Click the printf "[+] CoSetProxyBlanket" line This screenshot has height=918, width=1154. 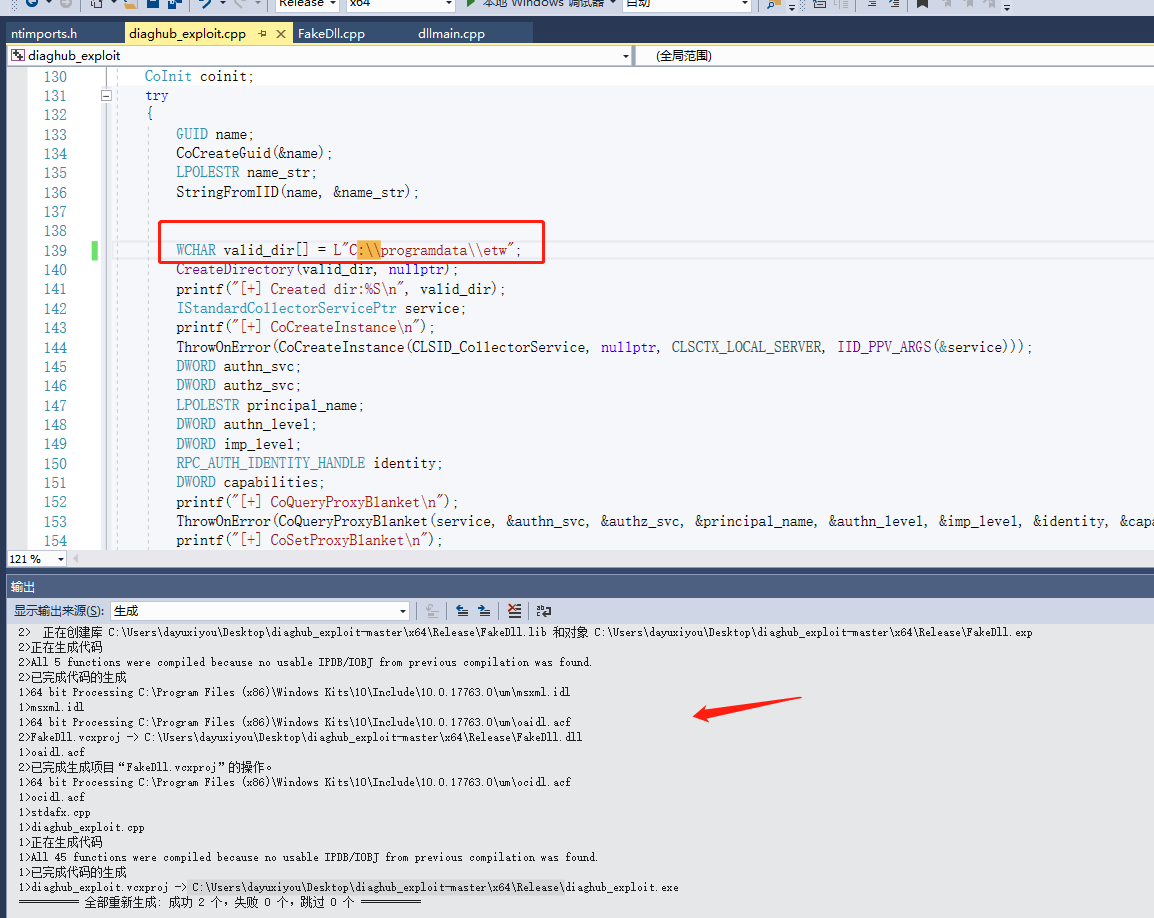(x=309, y=540)
